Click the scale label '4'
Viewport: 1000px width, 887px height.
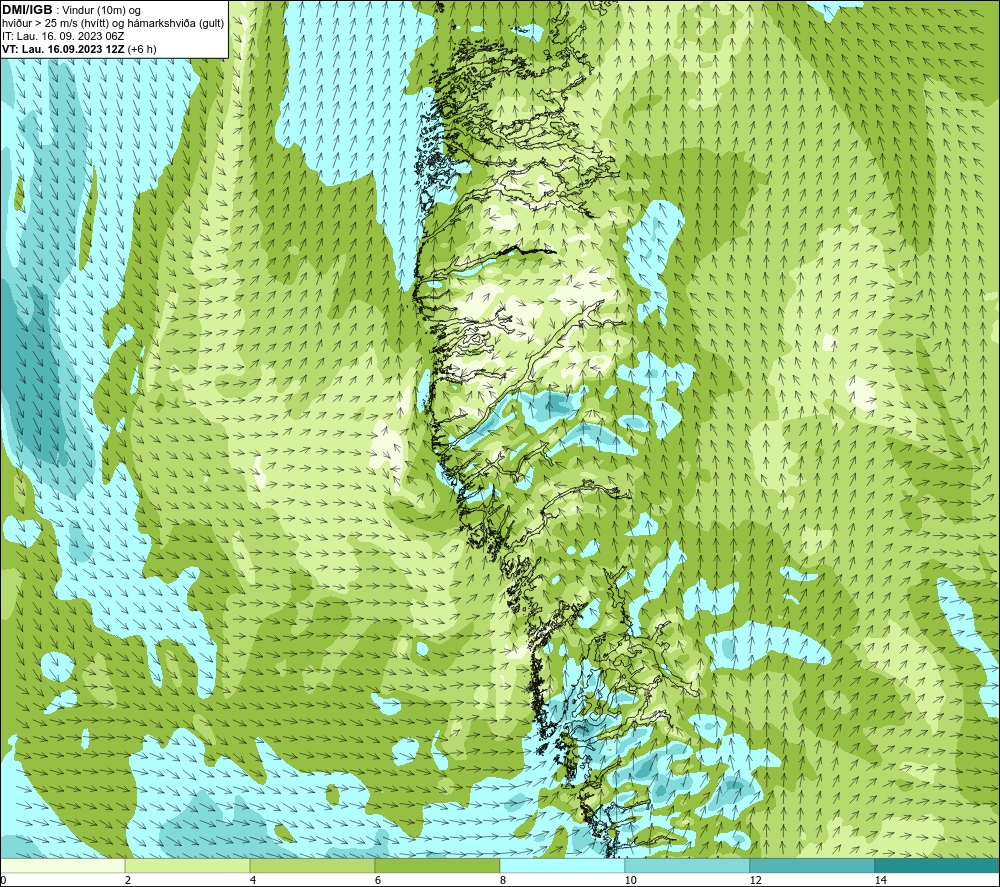[x=253, y=881]
